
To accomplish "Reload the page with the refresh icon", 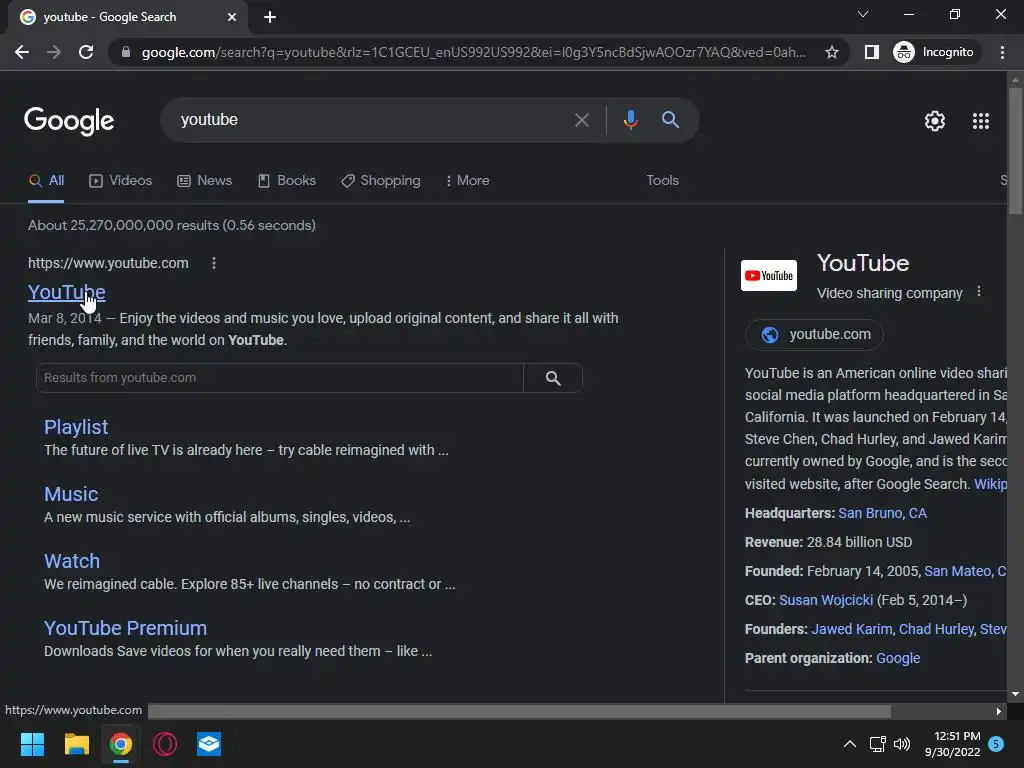I will (x=86, y=52).
